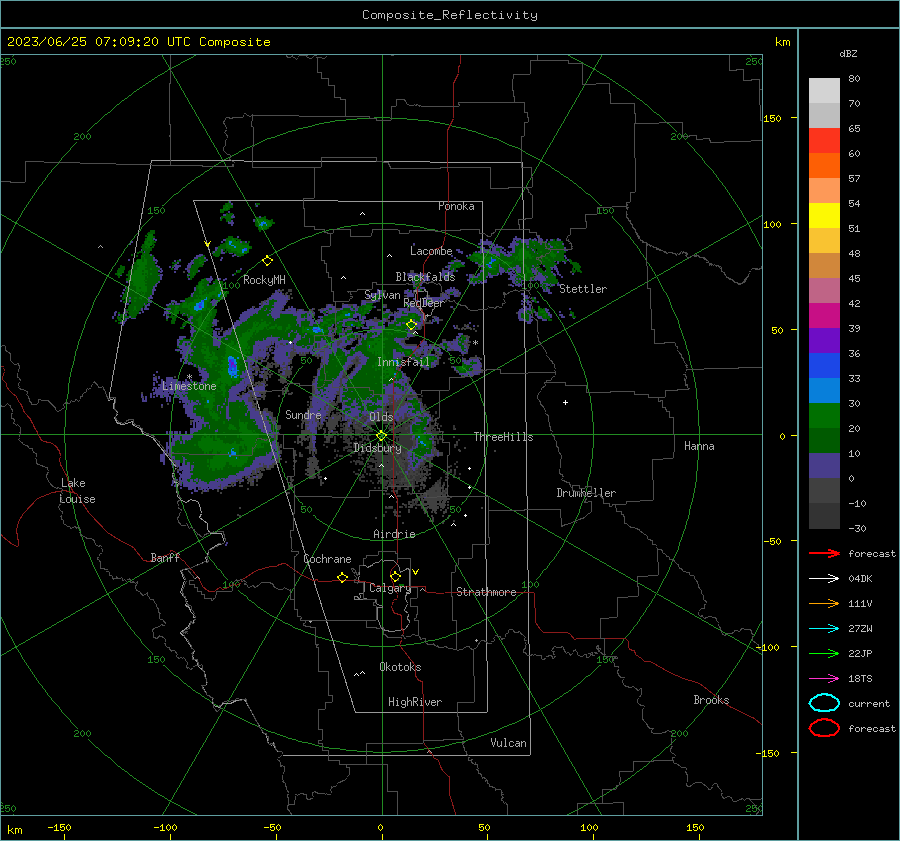Click the 150 tick on right axis
Viewport: 900px width, 841px height.
[x=772, y=118]
